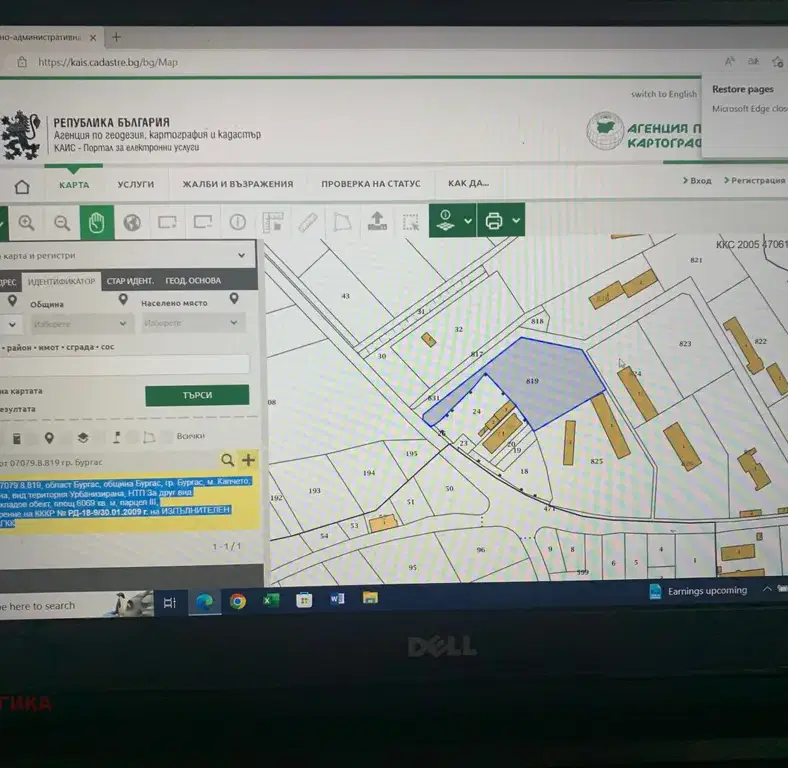Screen dimensions: 788x768
Task: Click the rectangle remove-selection tool
Action: [x=203, y=222]
